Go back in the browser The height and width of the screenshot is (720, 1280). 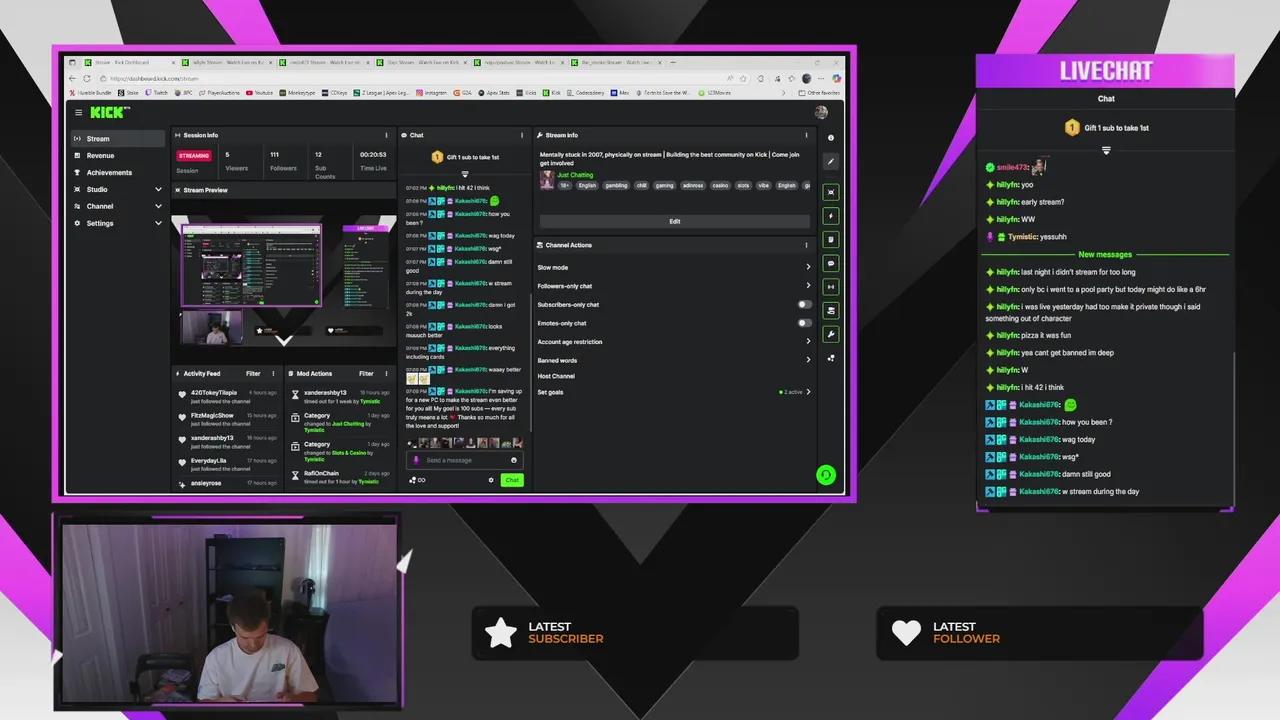[x=74, y=78]
